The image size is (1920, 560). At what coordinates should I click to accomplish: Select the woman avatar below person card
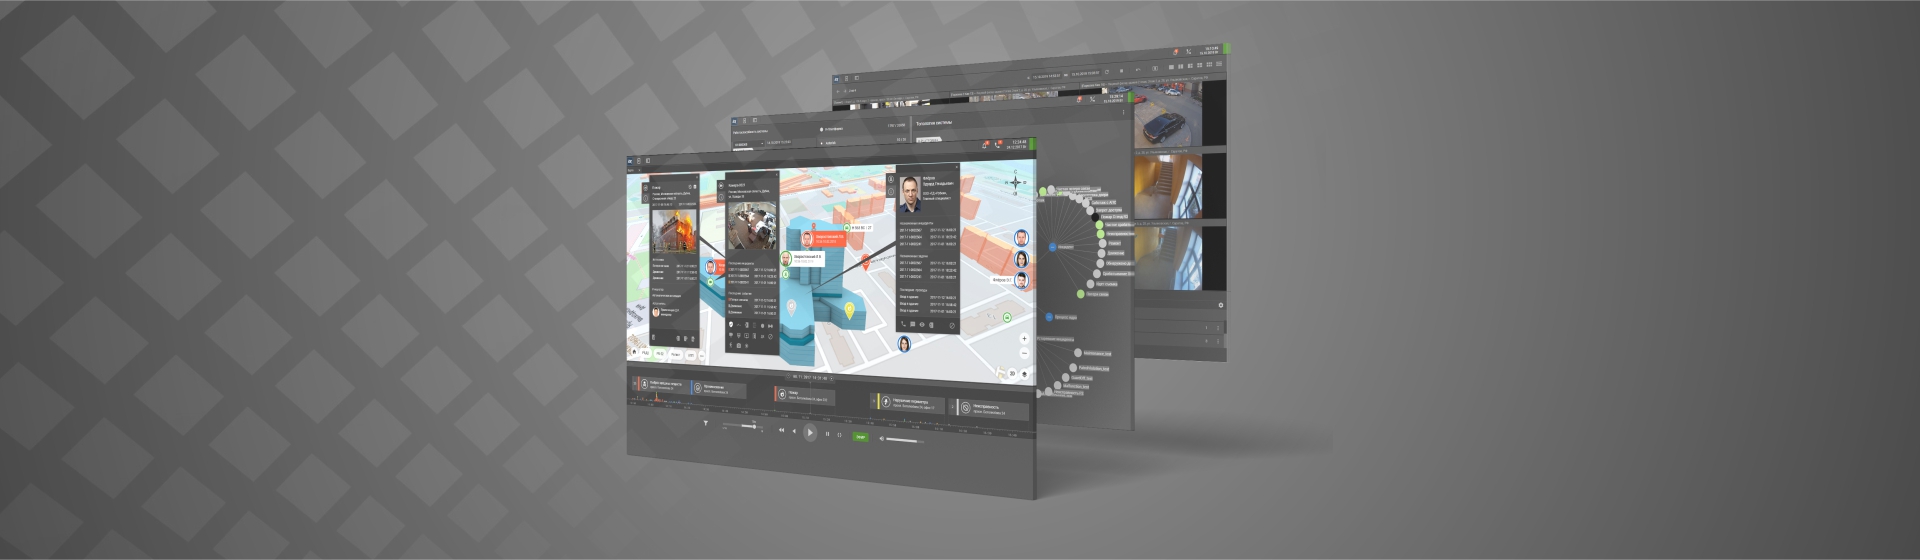click(904, 344)
